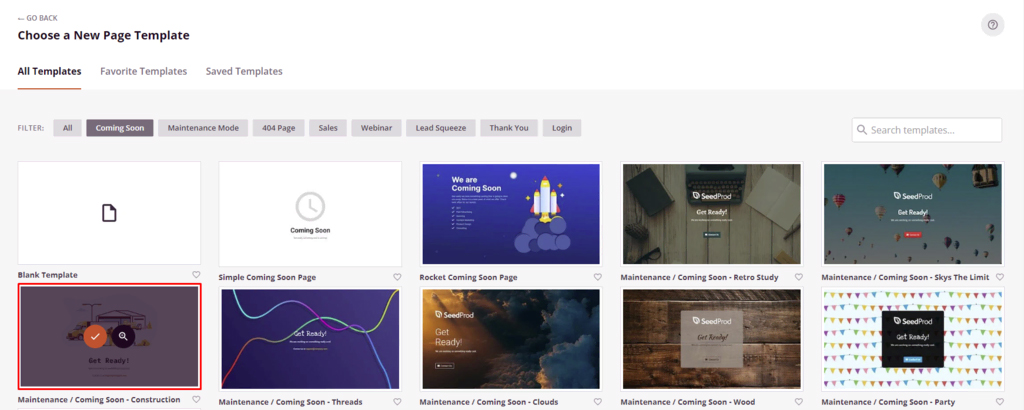Choose Construction template with orange checkmark
Viewport: 1024px width, 410px height.
click(x=95, y=336)
